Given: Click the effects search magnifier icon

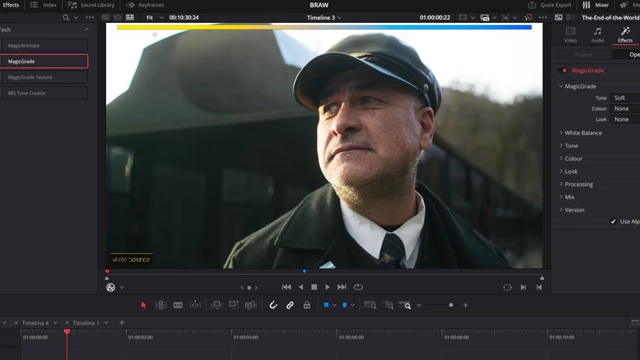Looking at the screenshot, I should tap(66, 18).
